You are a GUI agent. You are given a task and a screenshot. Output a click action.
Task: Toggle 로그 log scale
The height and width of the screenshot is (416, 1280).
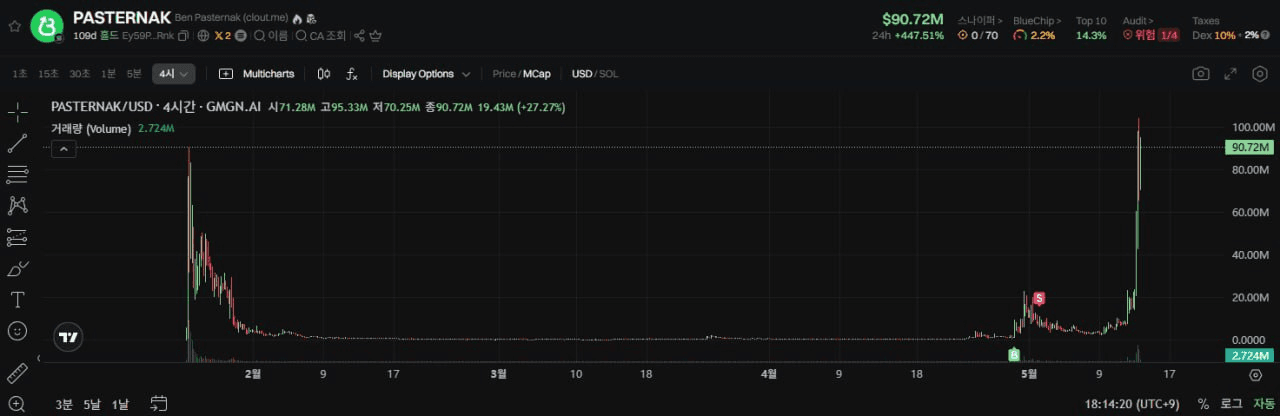click(x=1231, y=404)
